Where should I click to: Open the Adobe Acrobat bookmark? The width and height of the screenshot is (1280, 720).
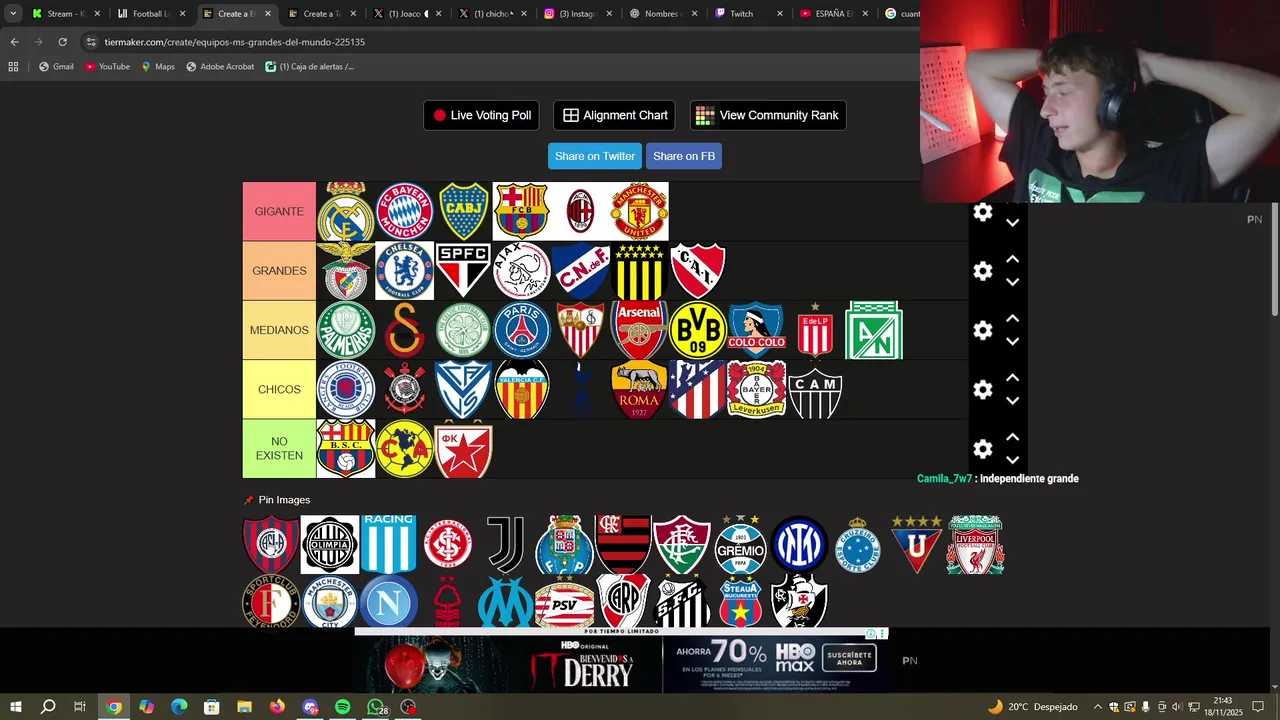[x=220, y=67]
